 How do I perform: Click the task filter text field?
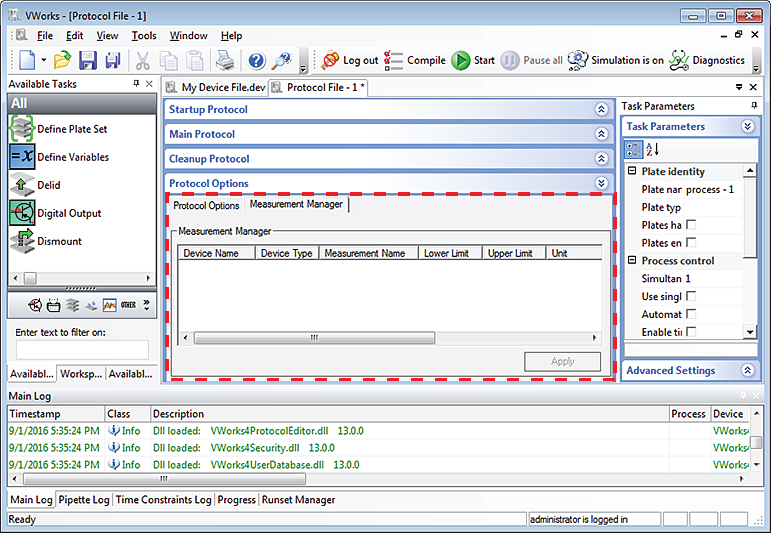pyautogui.click(x=82, y=349)
